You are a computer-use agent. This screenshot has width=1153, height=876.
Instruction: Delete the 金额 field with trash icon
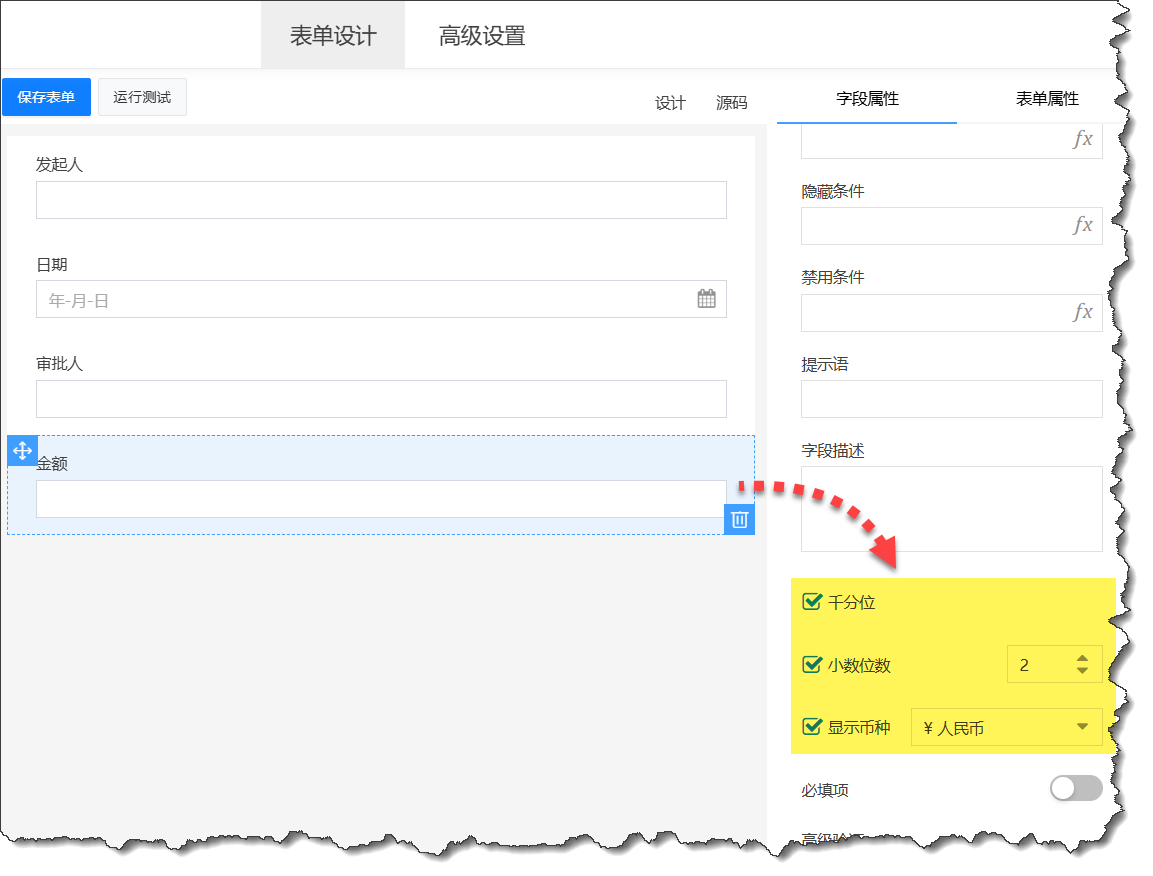[739, 519]
